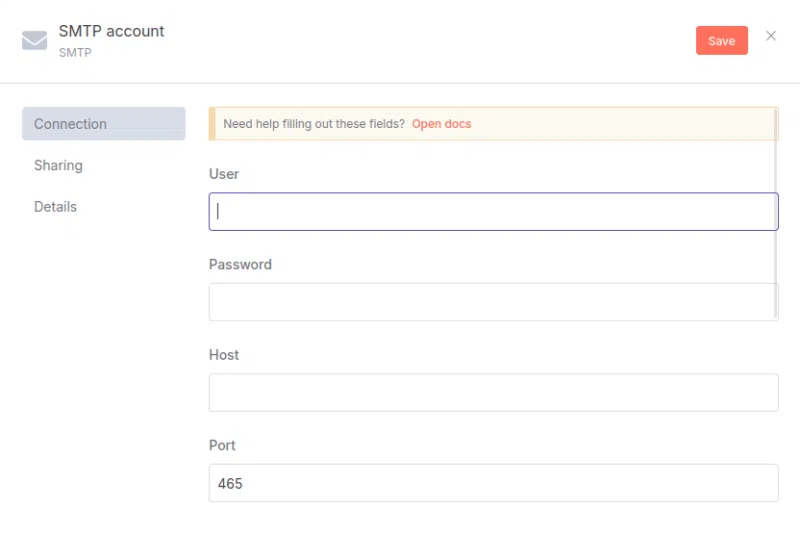Switch to the Connection tab
Screen dimensions: 800x533
tap(103, 124)
